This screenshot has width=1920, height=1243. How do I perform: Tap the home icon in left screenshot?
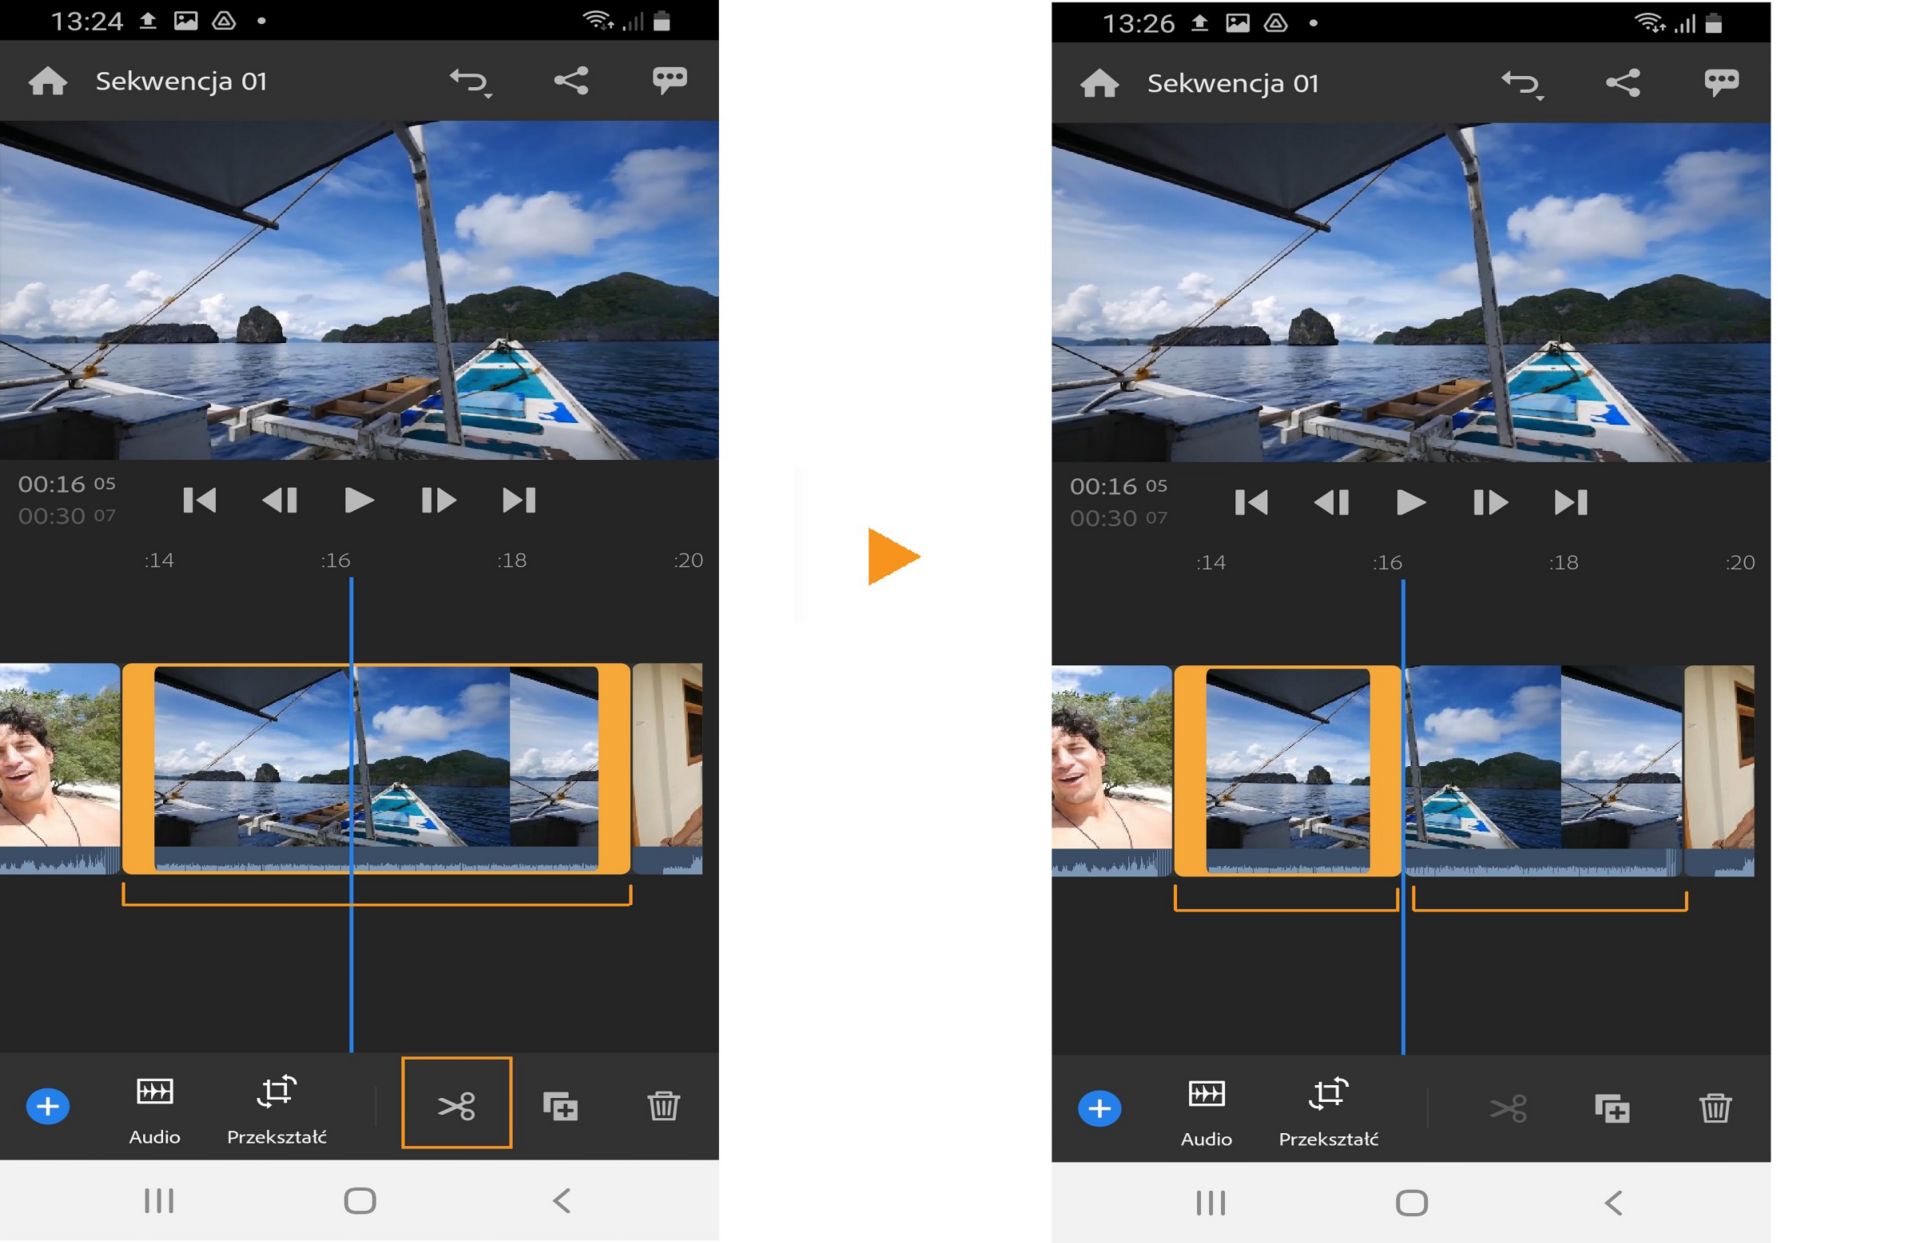click(48, 81)
